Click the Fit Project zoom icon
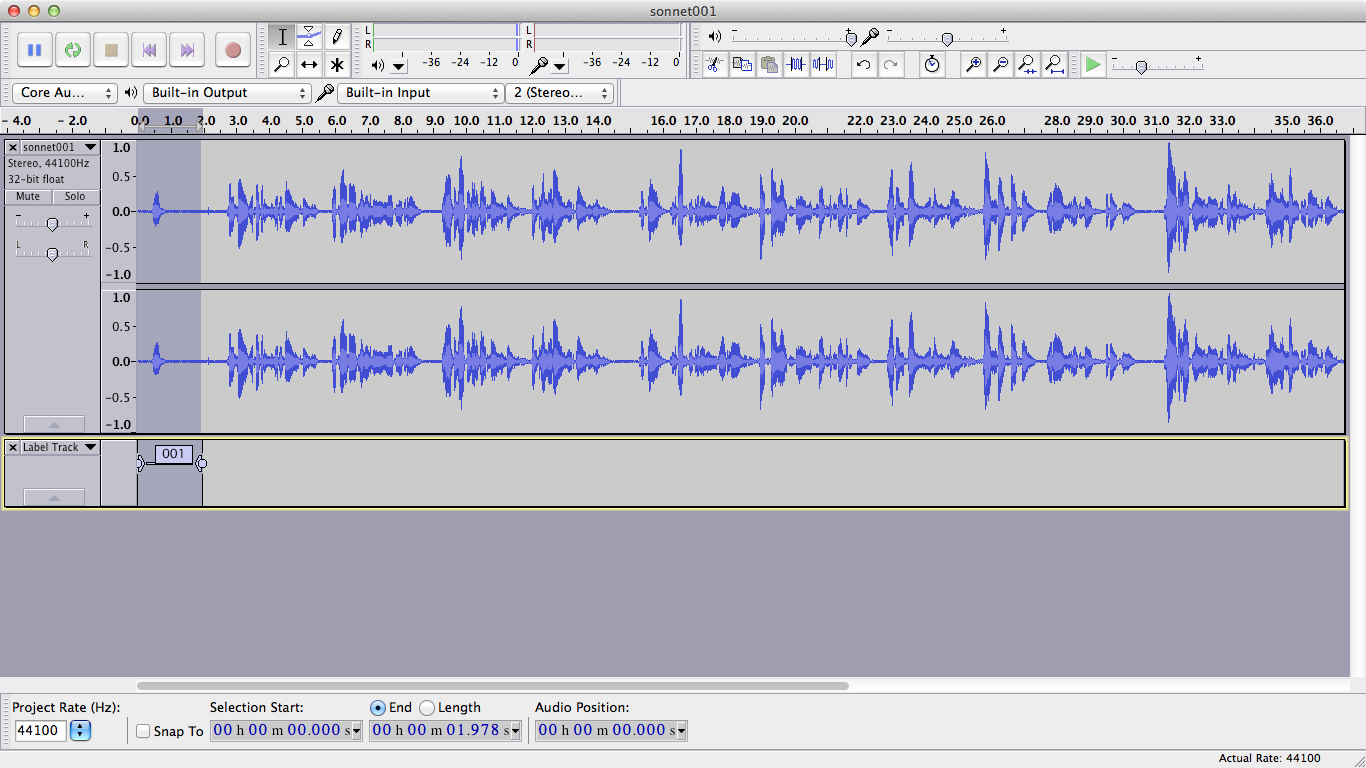The image size is (1366, 768). click(x=1054, y=64)
